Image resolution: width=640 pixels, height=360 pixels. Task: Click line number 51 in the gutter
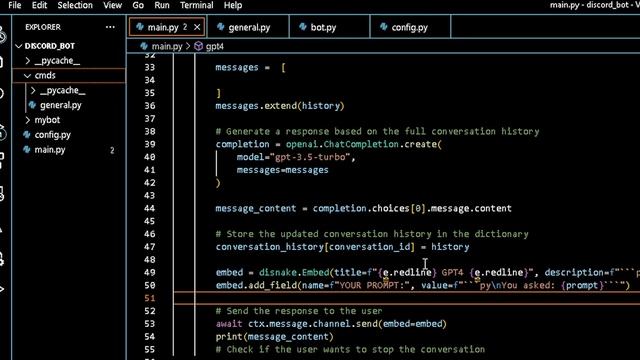pyautogui.click(x=150, y=298)
